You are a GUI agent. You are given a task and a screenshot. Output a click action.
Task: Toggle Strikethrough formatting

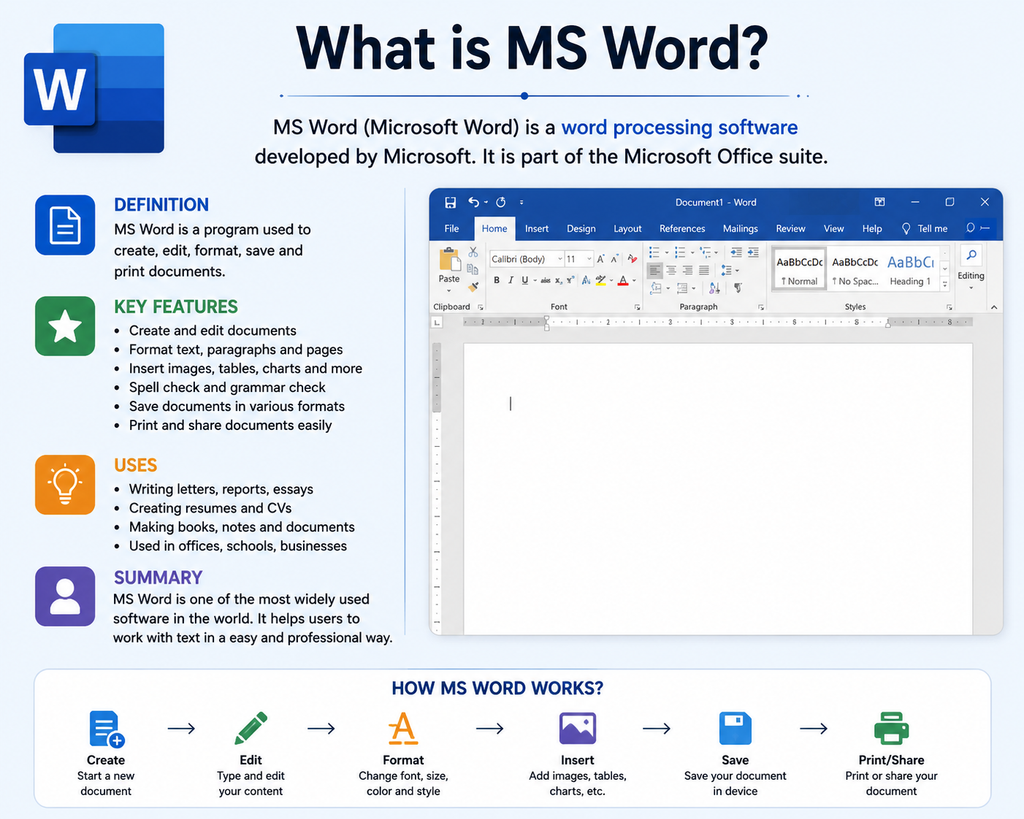click(545, 280)
